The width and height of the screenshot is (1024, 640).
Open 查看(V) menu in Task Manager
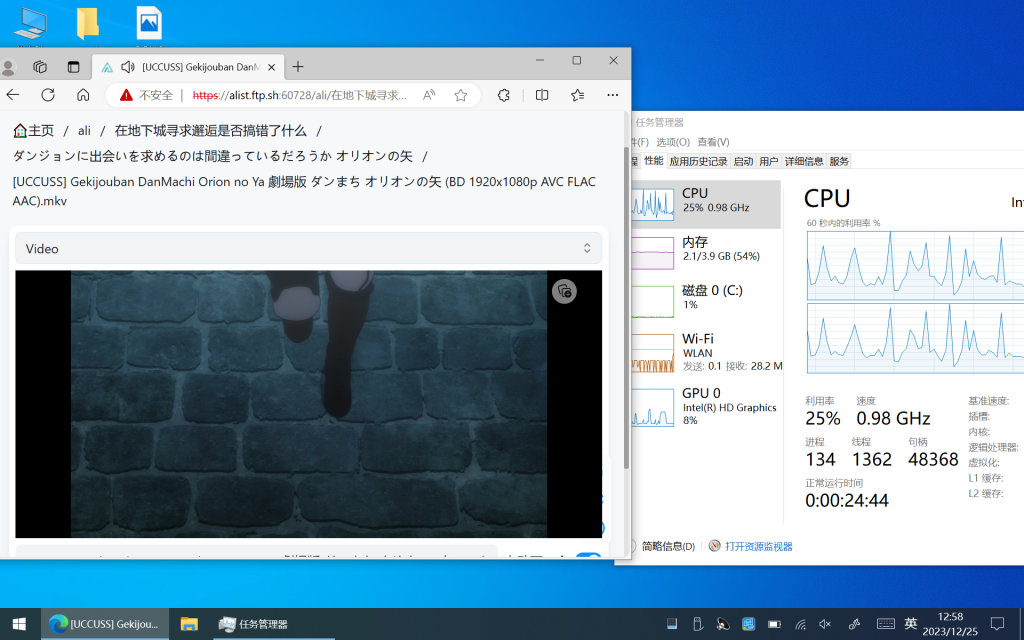[x=713, y=142]
